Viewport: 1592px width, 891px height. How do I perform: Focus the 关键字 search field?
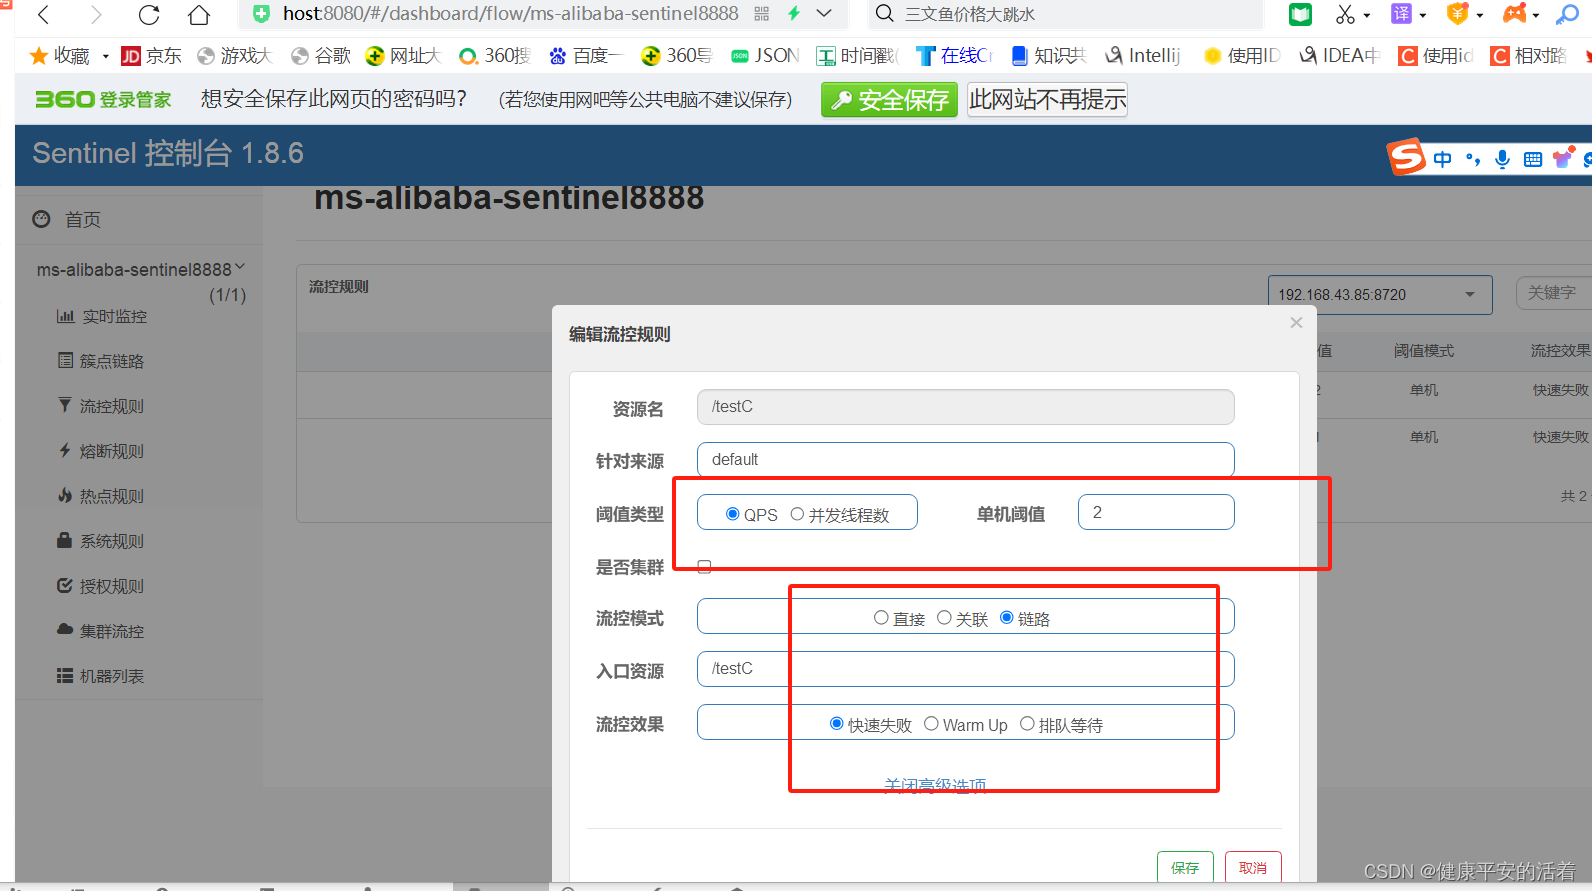(1553, 293)
